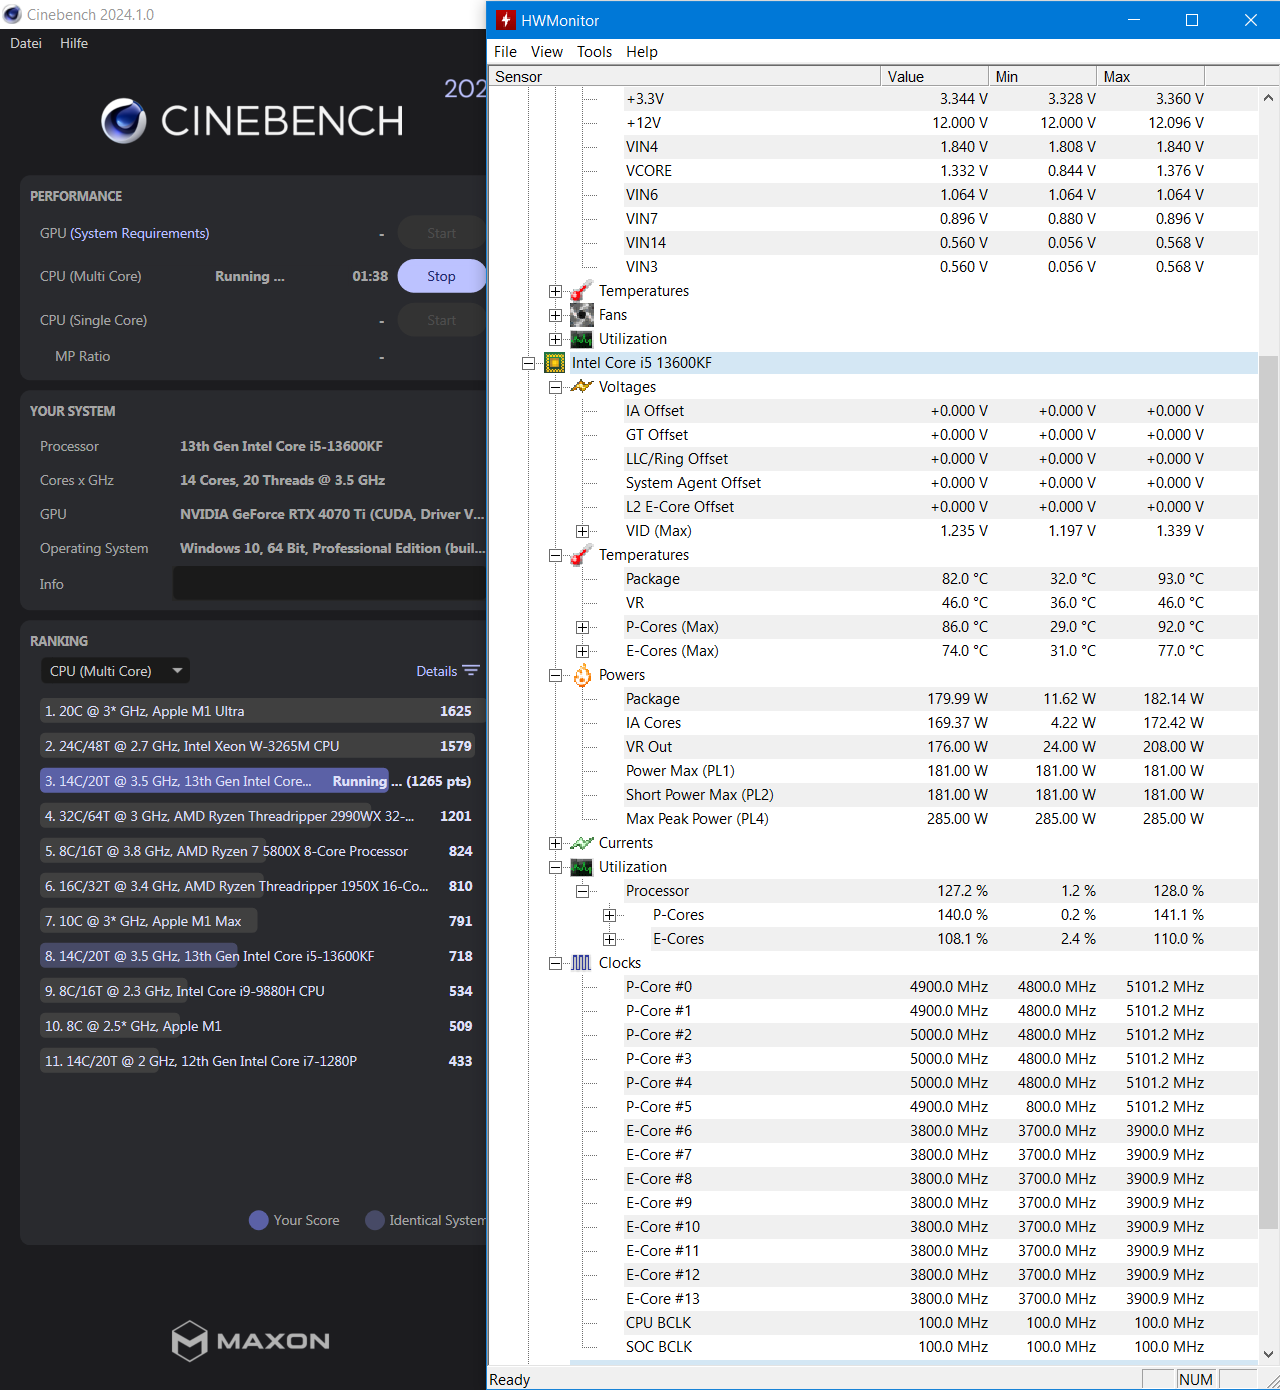The image size is (1280, 1390).
Task: Click the Details filter lines icon
Action: (x=471, y=671)
